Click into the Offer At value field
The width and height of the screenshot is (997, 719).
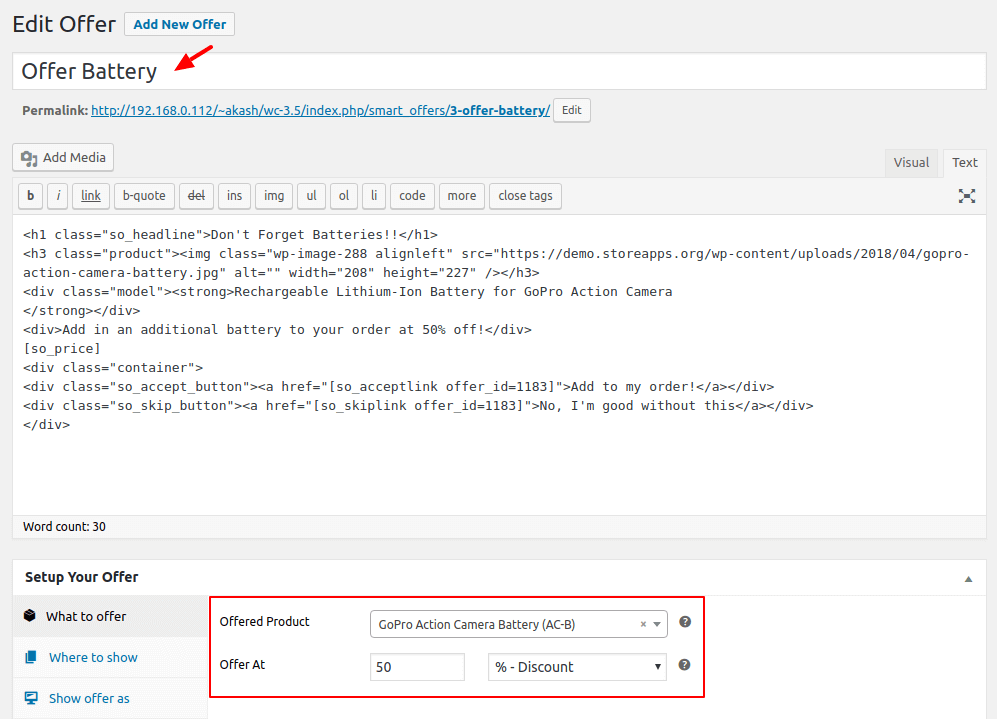click(417, 667)
